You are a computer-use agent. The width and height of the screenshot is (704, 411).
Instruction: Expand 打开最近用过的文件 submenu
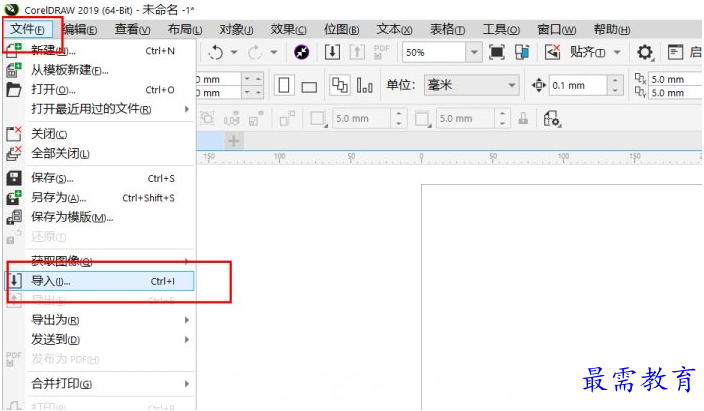click(x=100, y=109)
